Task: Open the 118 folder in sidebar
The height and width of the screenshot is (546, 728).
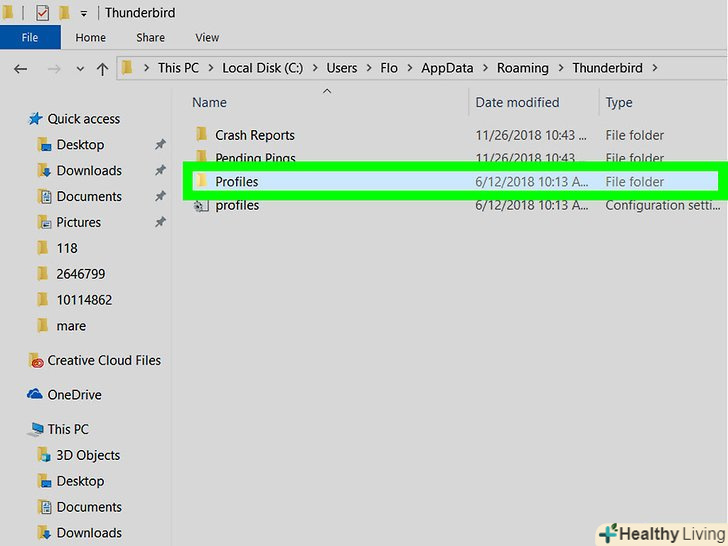Action: tap(67, 248)
